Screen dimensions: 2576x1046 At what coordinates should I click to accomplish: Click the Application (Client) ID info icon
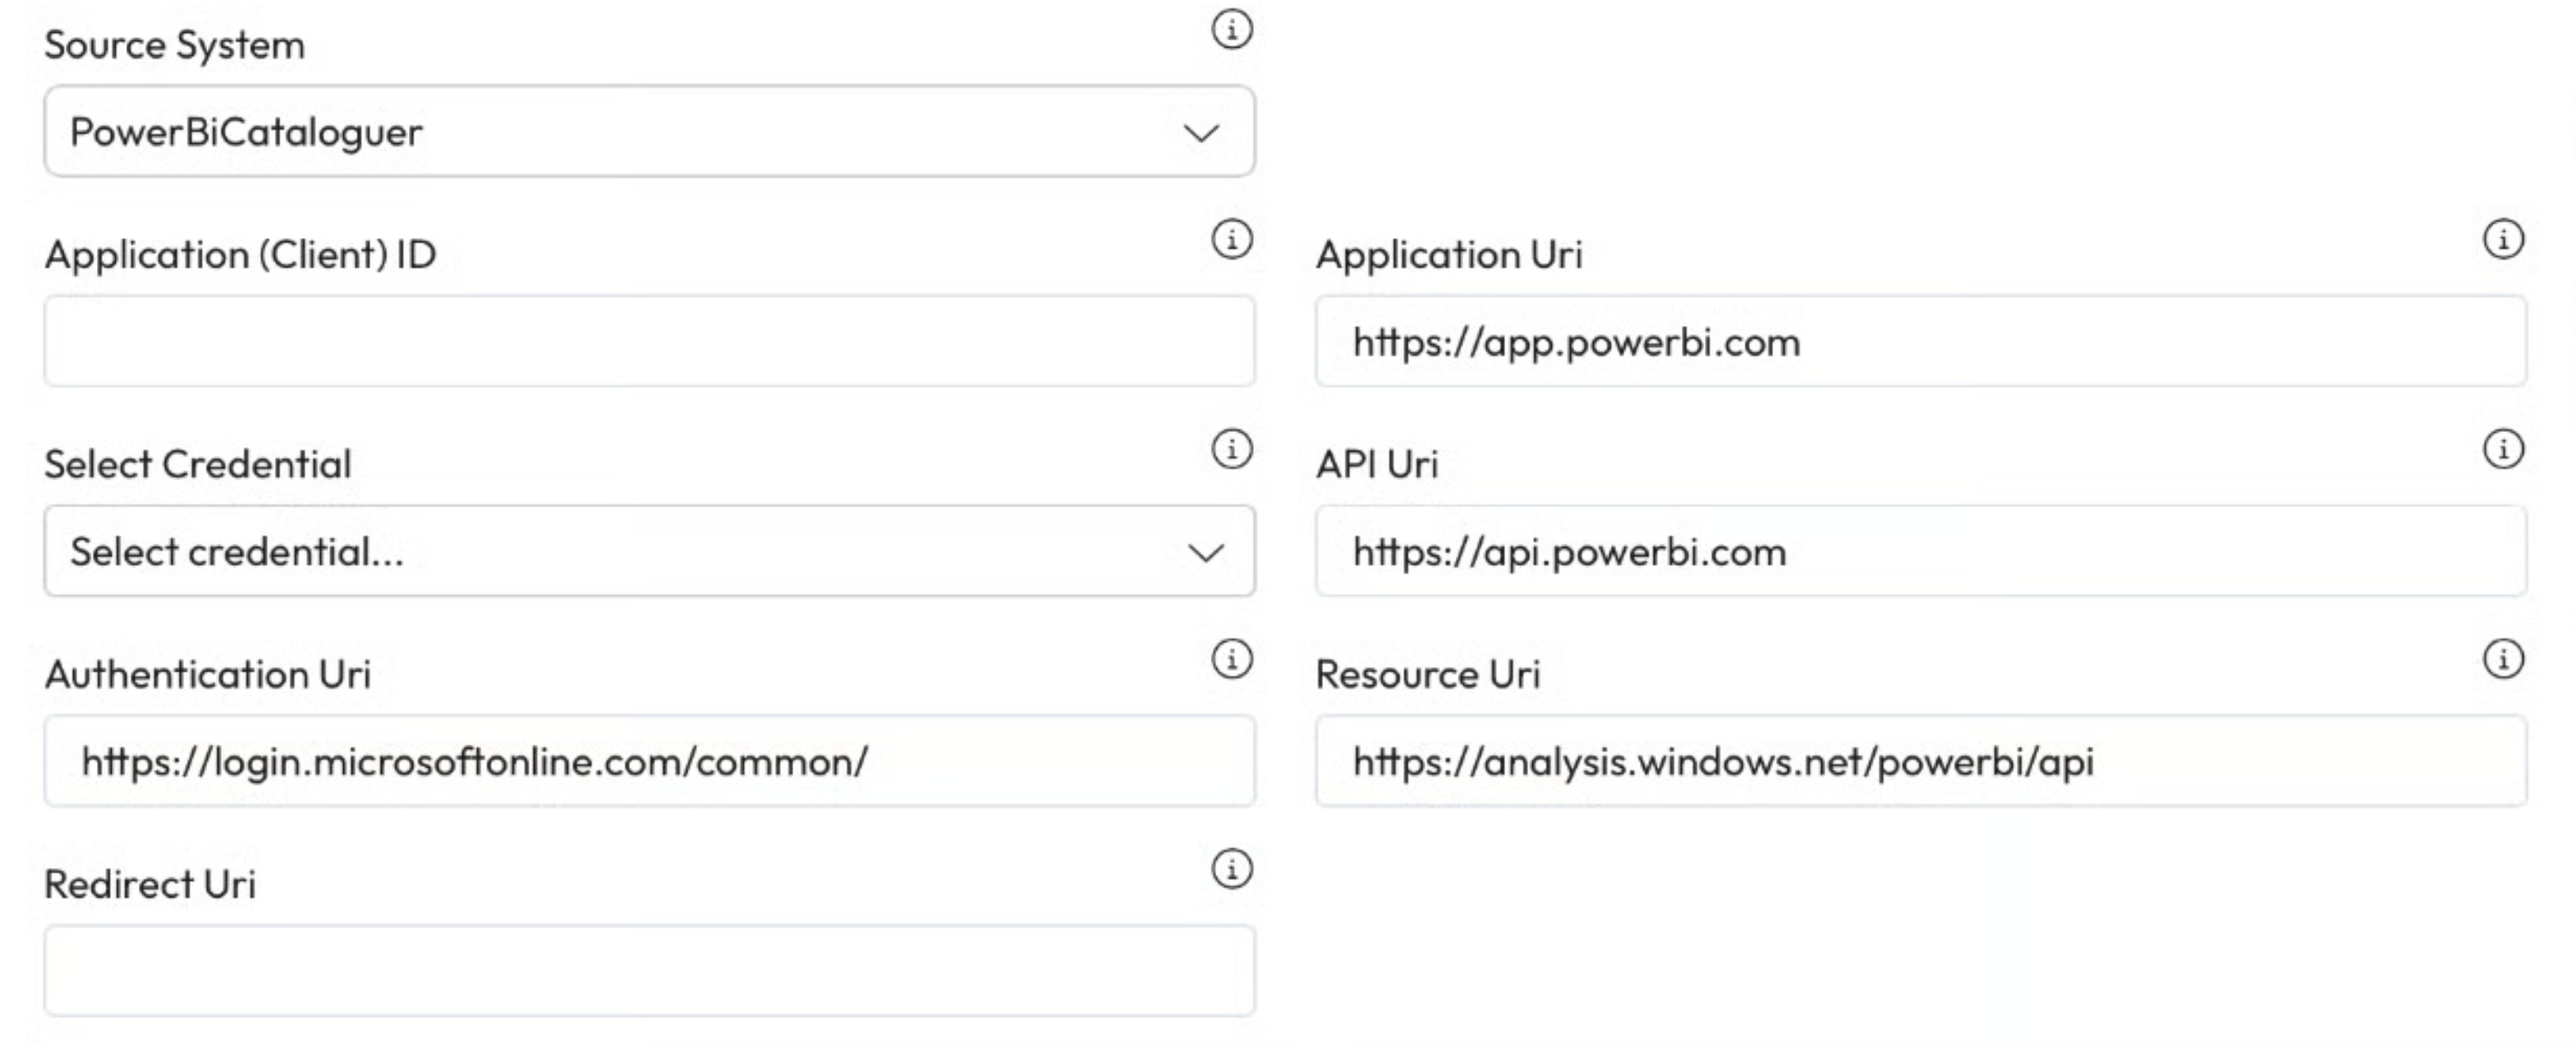1231,240
